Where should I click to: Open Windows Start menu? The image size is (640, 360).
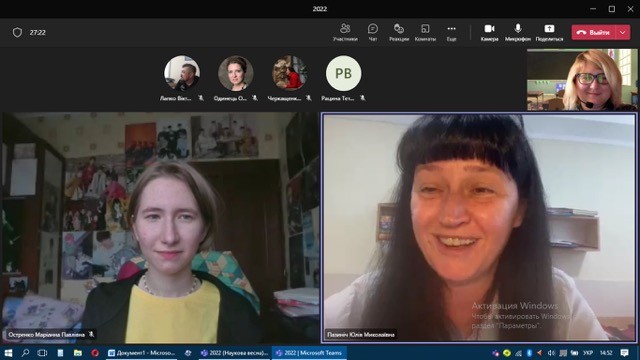tap(8, 353)
